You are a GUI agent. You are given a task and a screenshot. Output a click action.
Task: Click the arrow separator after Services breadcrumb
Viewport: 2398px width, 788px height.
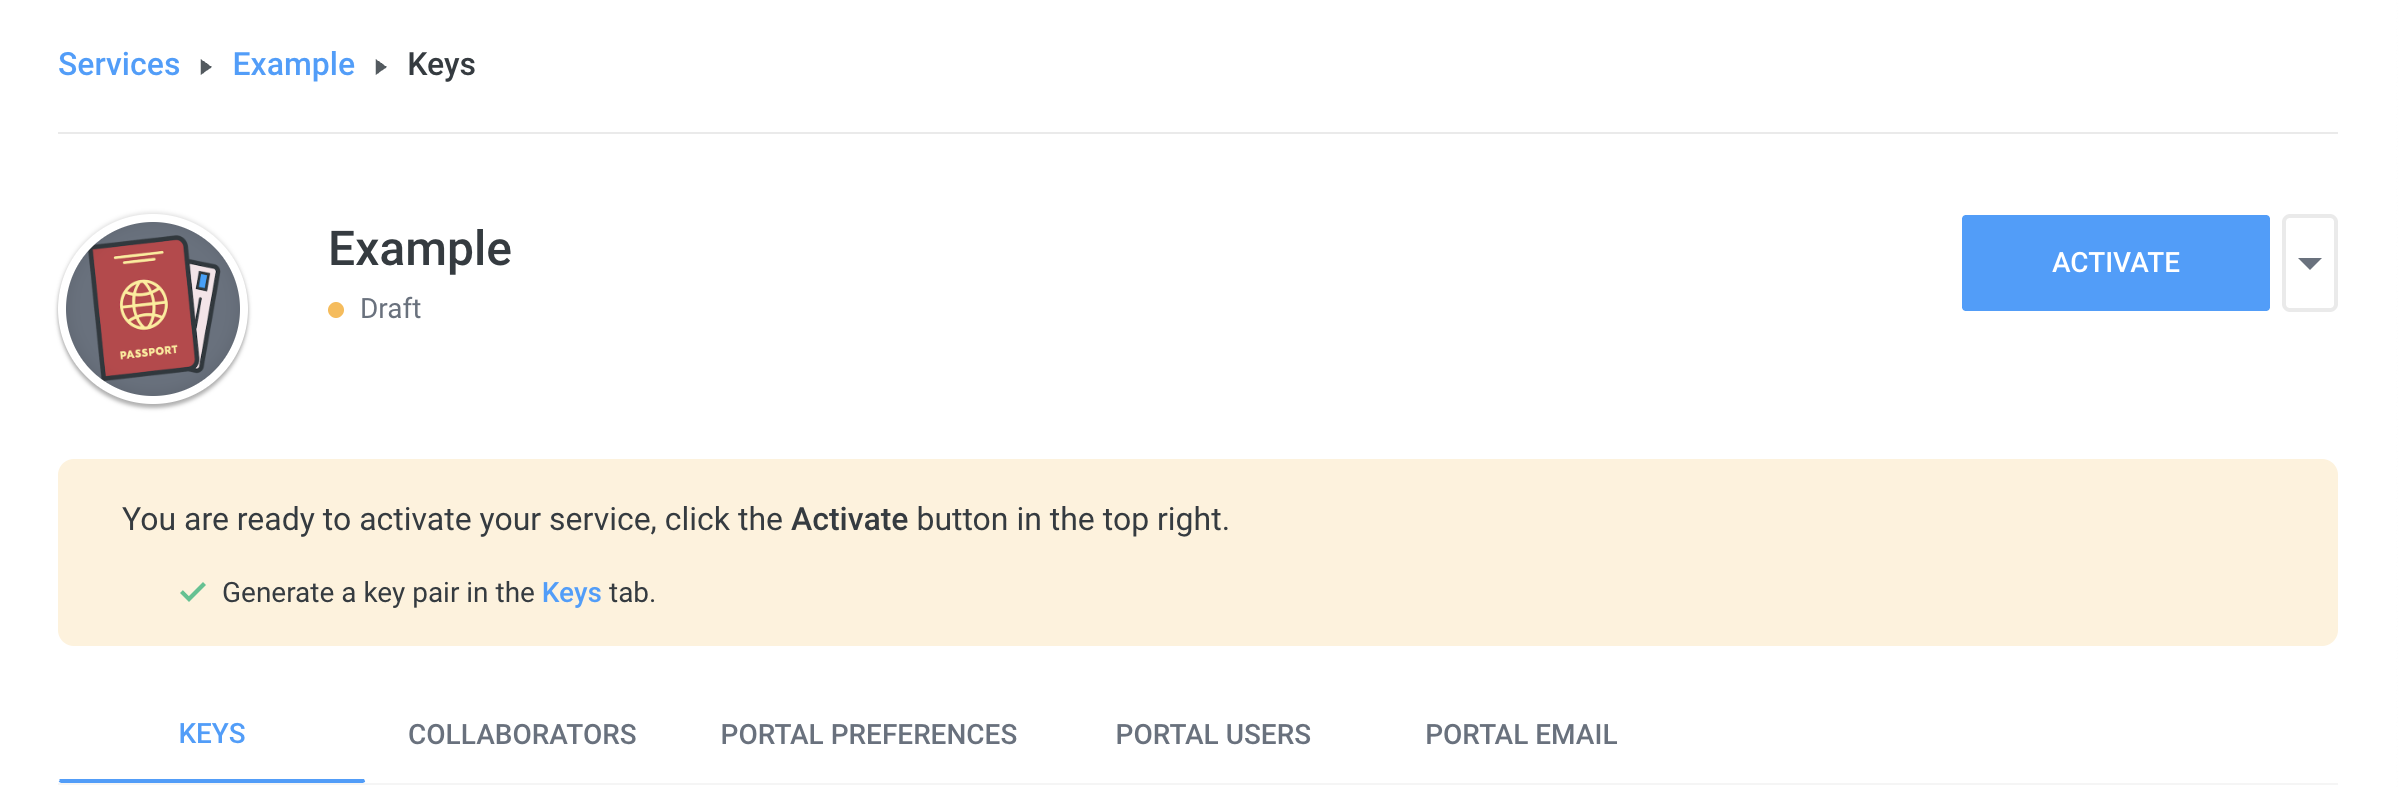(x=206, y=67)
